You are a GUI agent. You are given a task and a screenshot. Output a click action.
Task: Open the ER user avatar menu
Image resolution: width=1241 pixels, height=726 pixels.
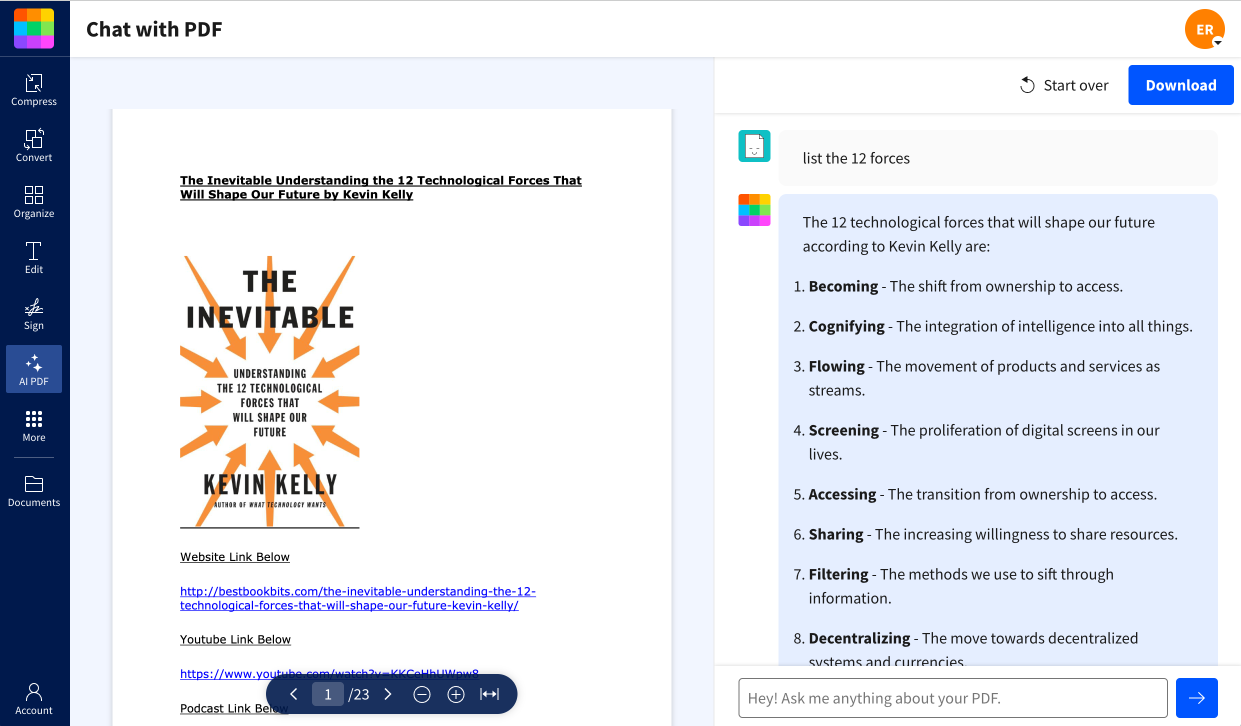click(1205, 29)
